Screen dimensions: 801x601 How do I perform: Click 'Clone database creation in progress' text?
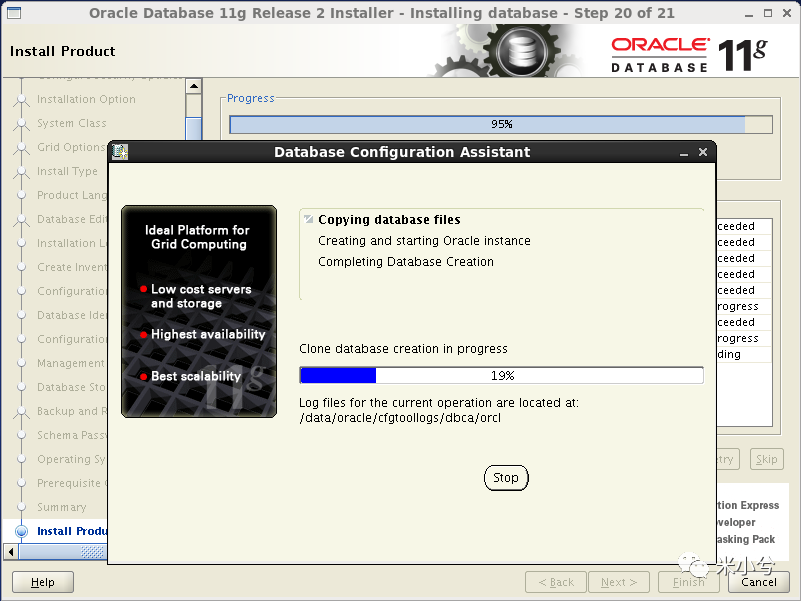(403, 349)
